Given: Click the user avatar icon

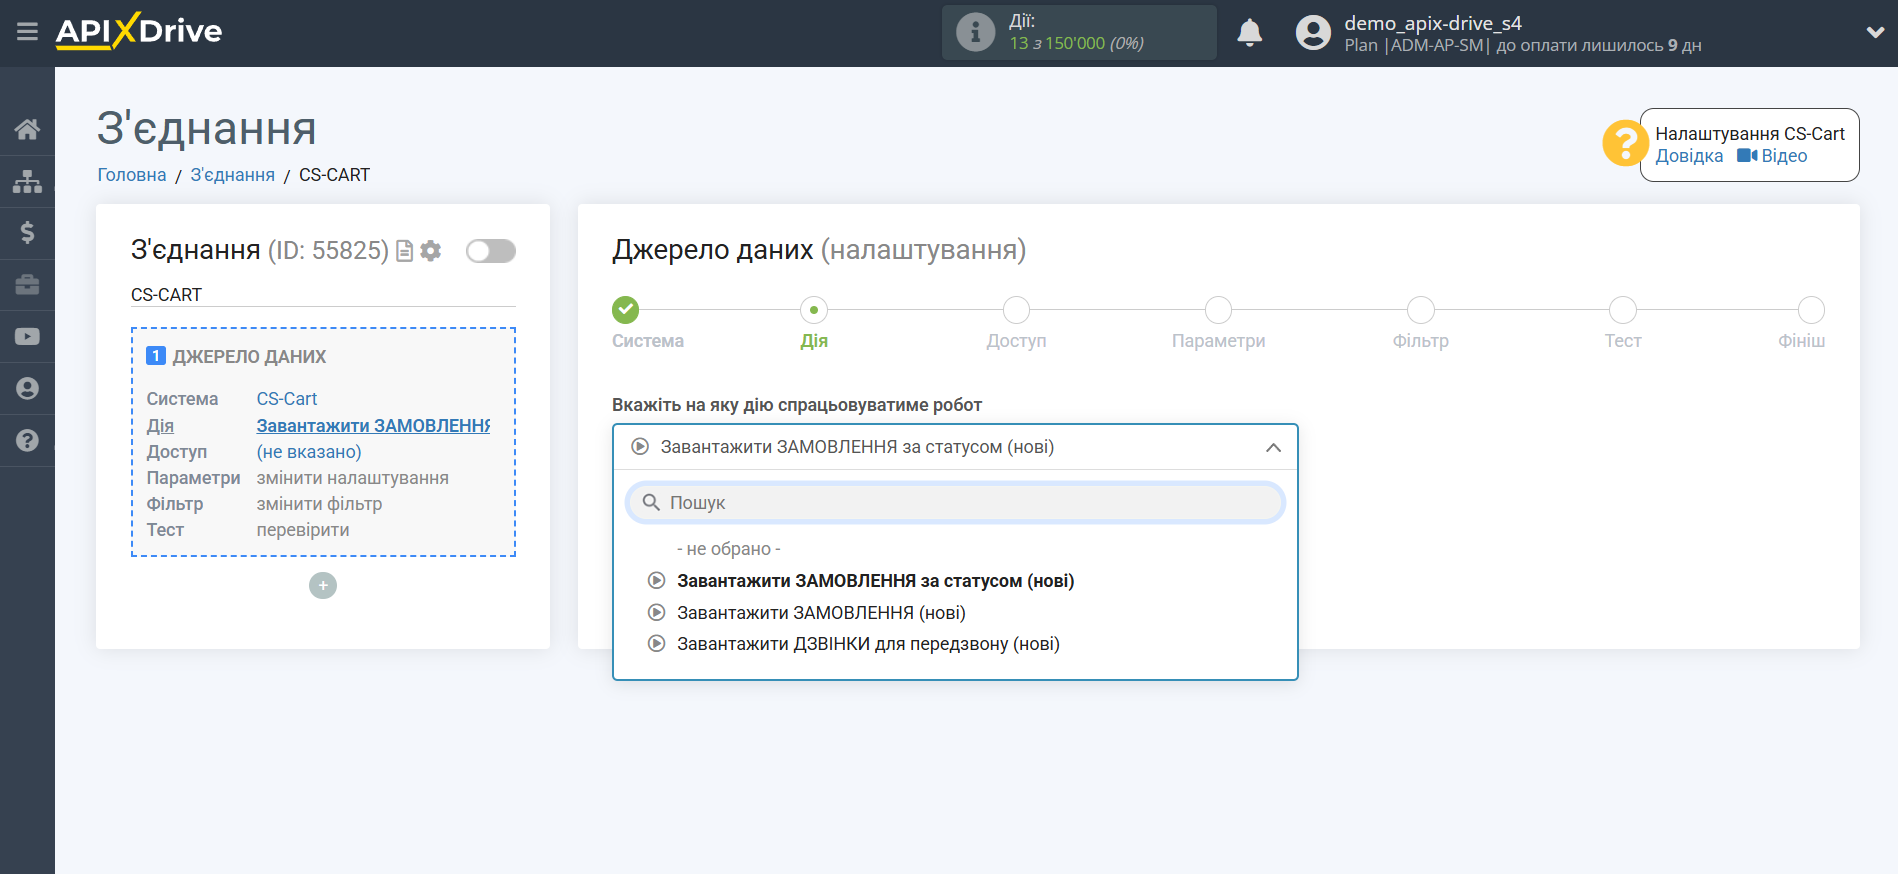Looking at the screenshot, I should click(1313, 33).
